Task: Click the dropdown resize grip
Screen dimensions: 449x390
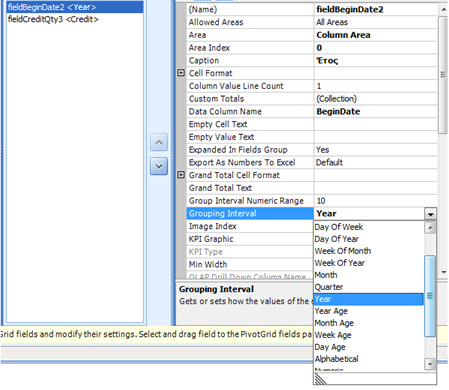Action: click(x=321, y=379)
